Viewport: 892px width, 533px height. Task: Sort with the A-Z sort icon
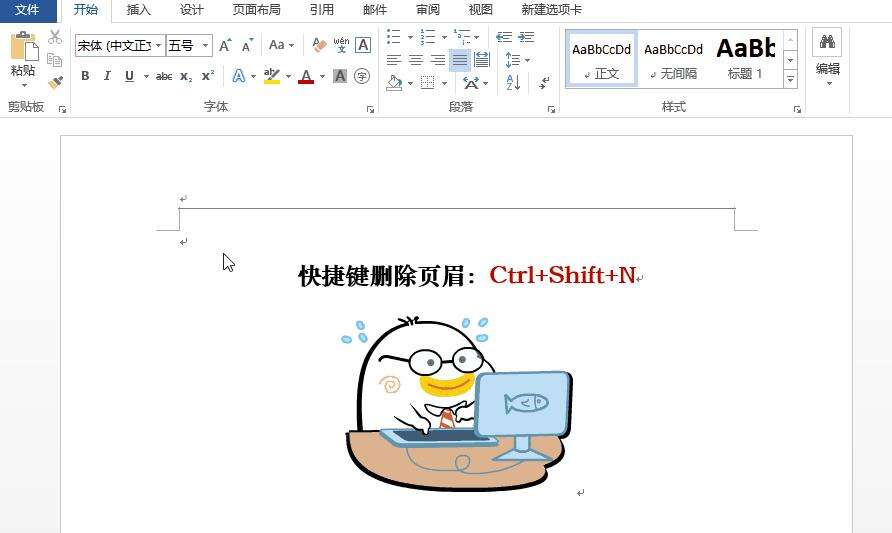pos(513,83)
